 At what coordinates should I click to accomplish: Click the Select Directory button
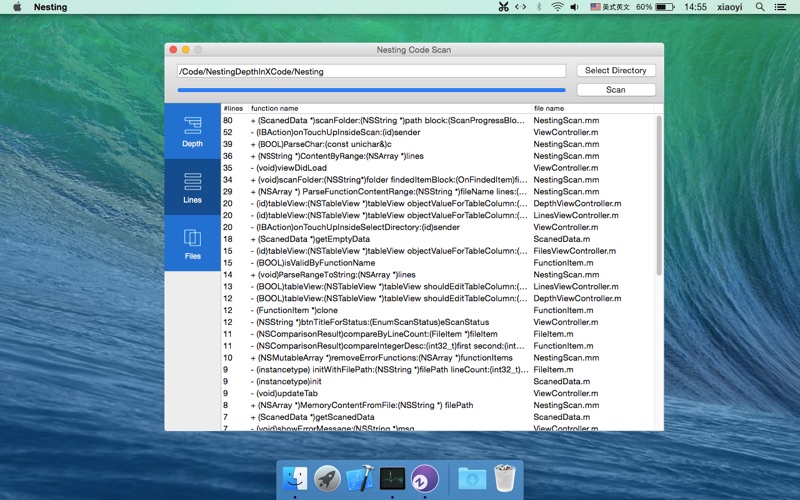(x=616, y=70)
